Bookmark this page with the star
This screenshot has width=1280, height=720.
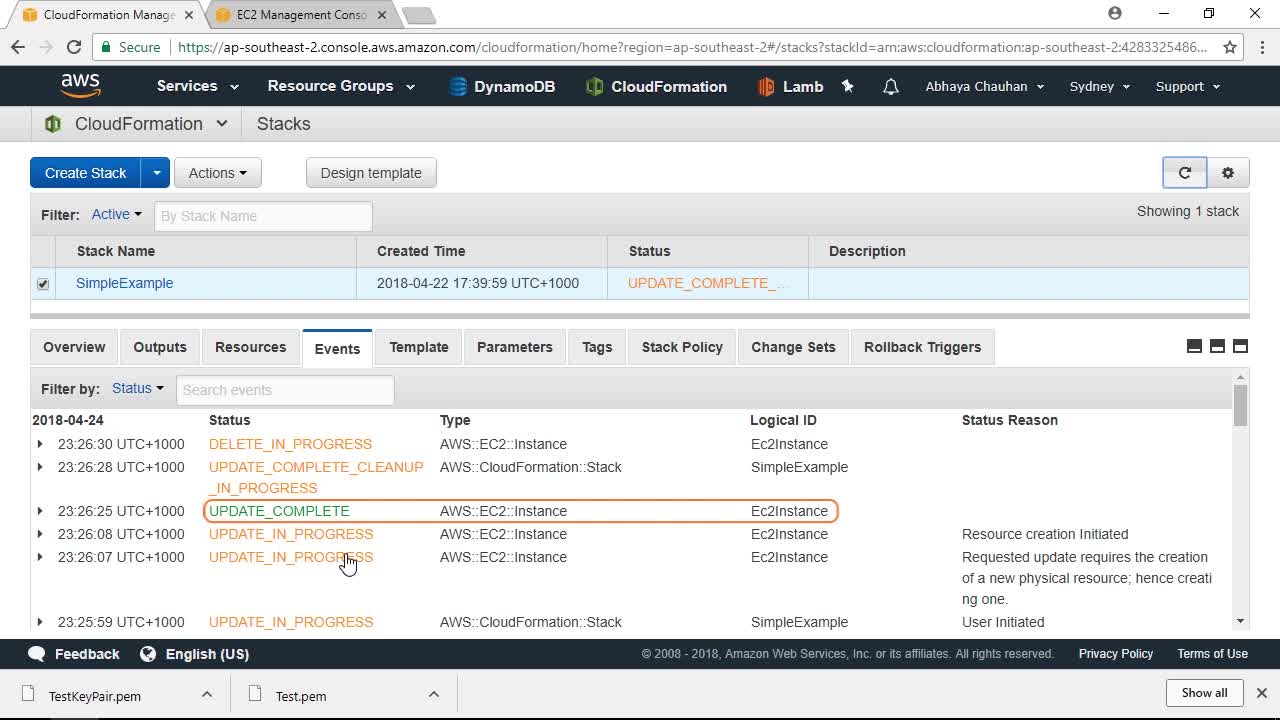coord(1230,47)
